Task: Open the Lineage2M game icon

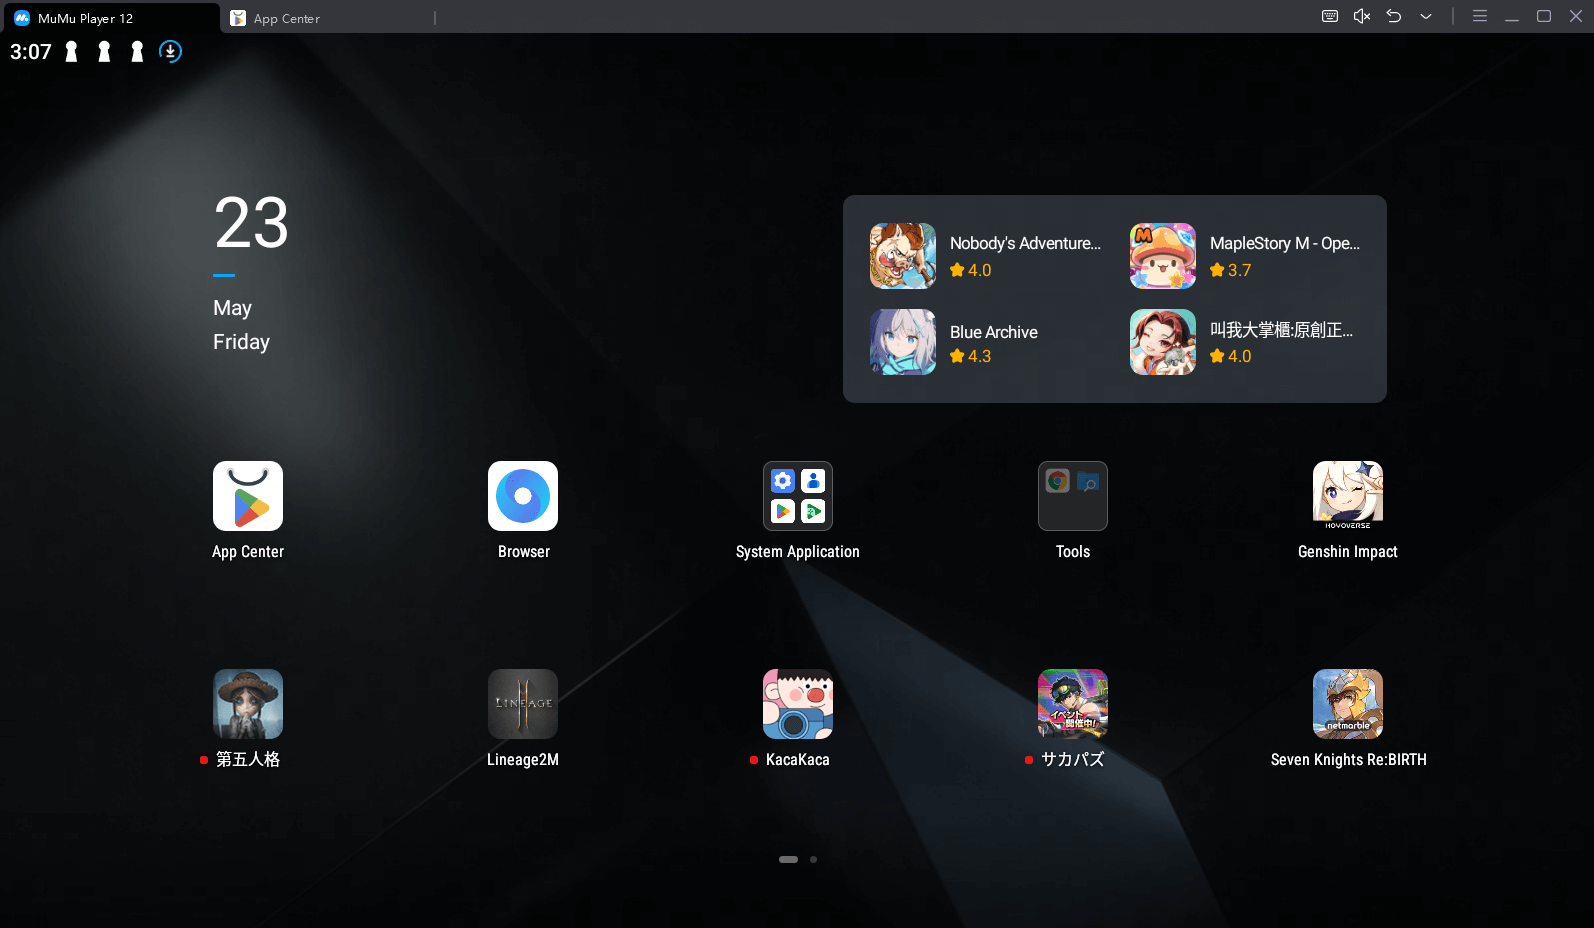Action: 523,704
